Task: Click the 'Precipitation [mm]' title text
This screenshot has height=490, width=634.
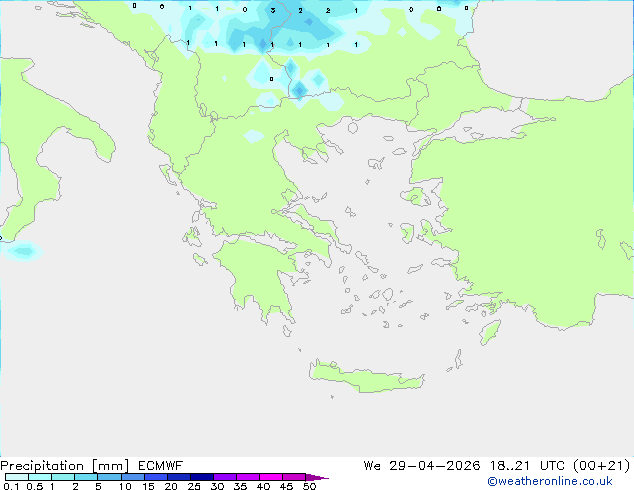Action: 65,466
